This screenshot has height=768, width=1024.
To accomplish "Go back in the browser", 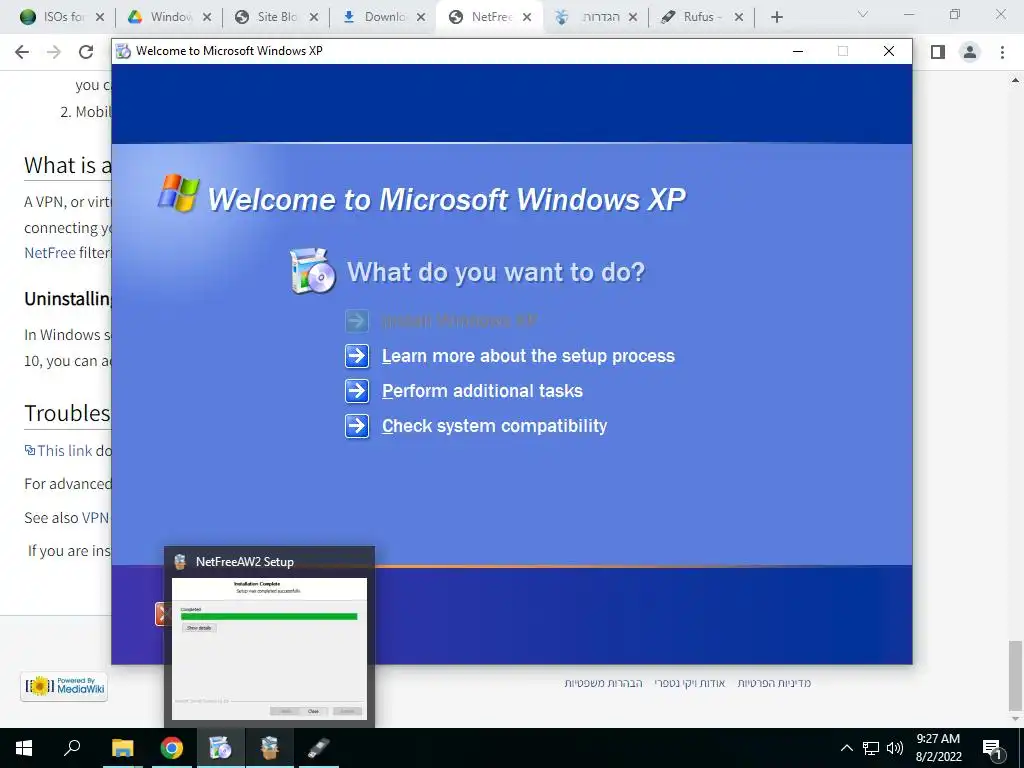I will (22, 52).
